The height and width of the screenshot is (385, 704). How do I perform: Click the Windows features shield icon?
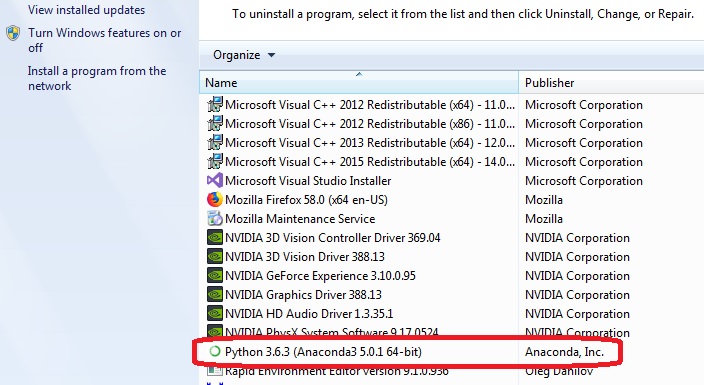[13, 33]
